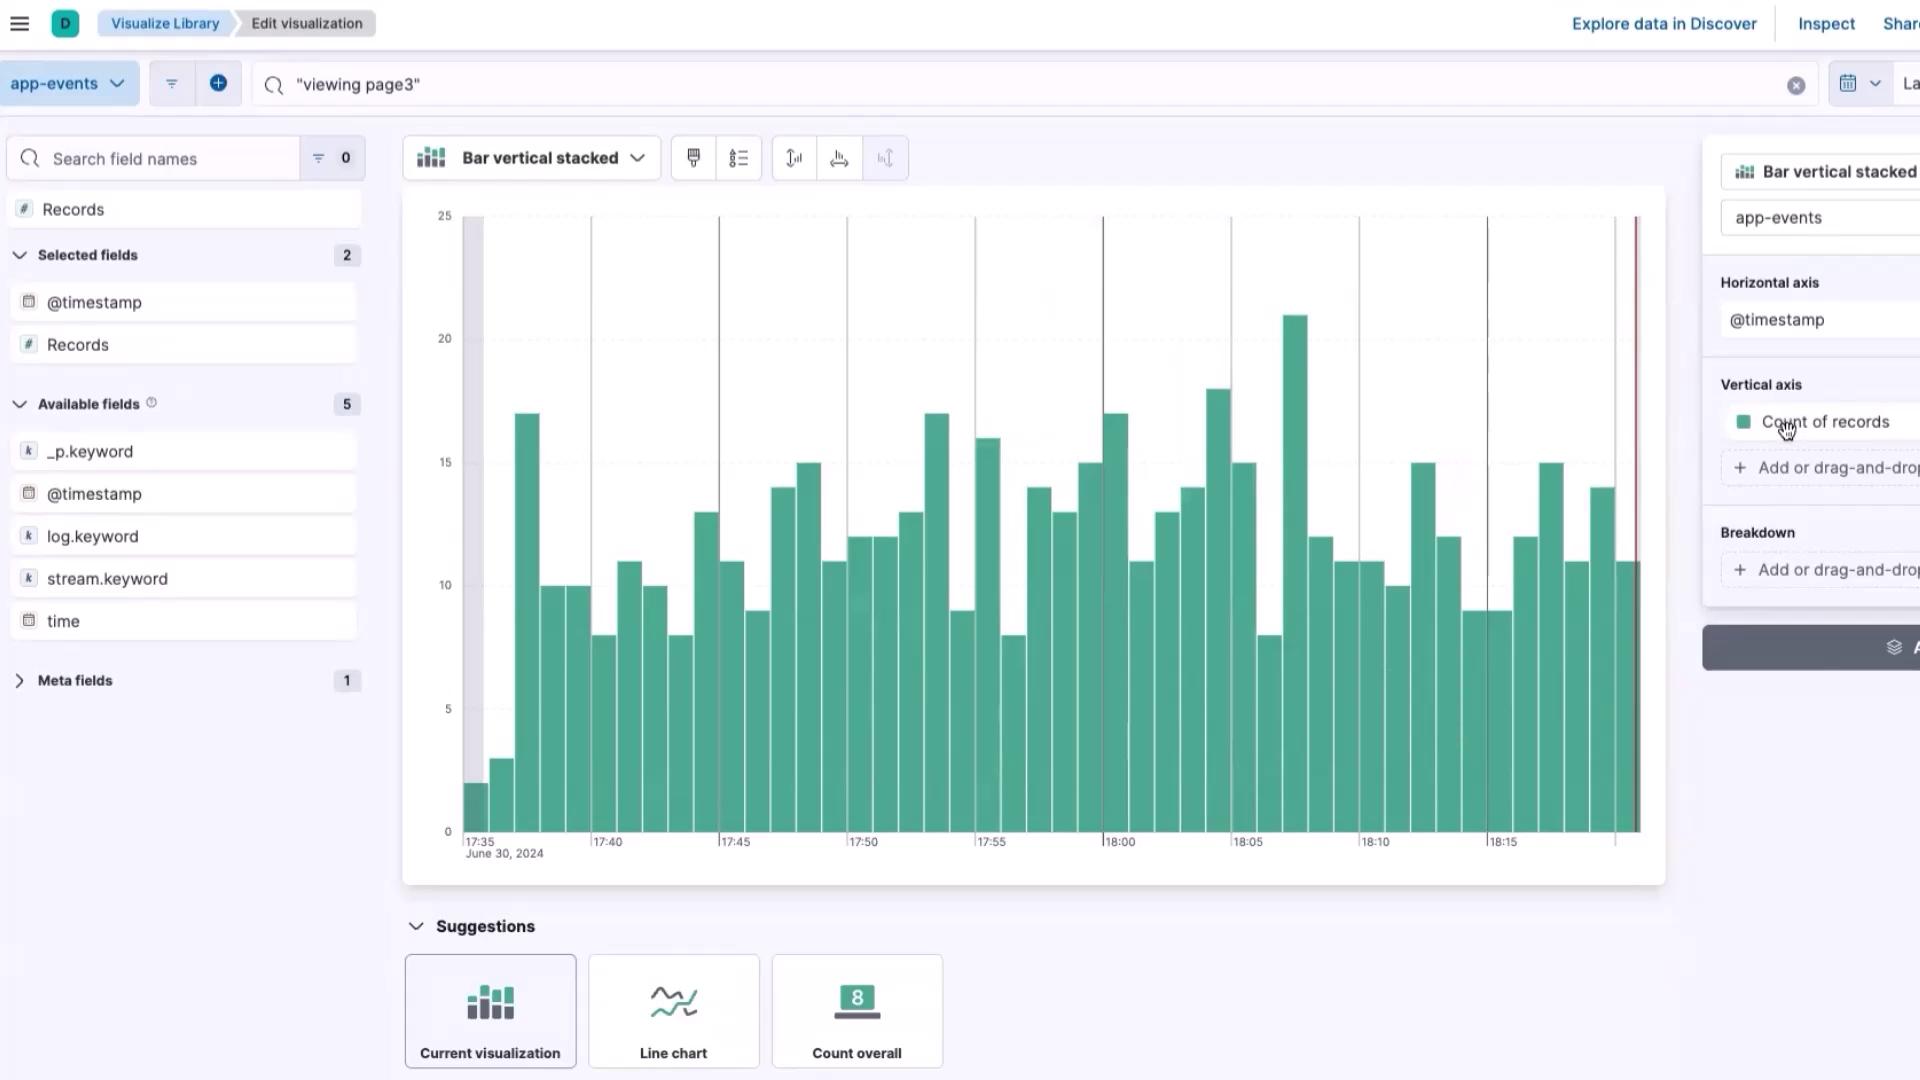Clear the search query with the X icon

pyautogui.click(x=1796, y=85)
